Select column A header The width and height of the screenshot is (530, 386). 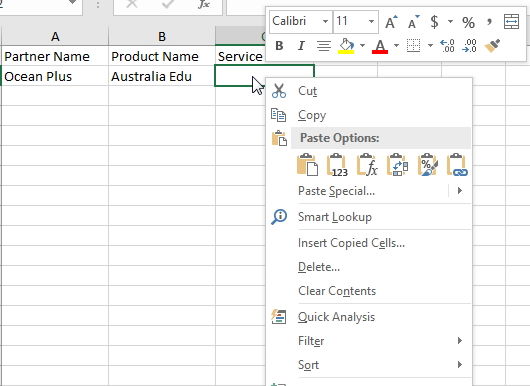tap(55, 36)
